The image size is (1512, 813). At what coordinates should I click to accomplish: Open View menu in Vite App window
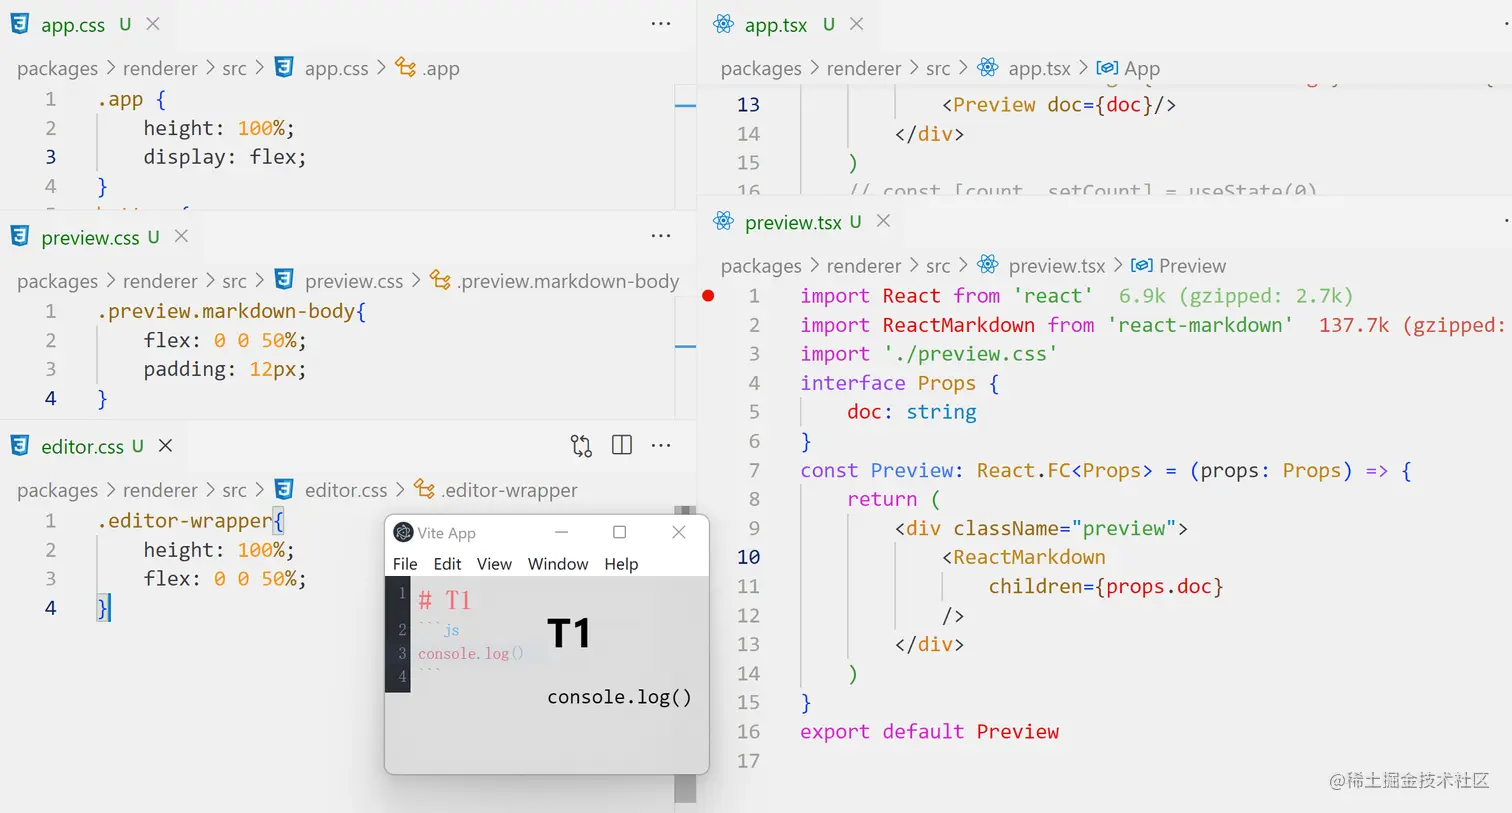(494, 564)
